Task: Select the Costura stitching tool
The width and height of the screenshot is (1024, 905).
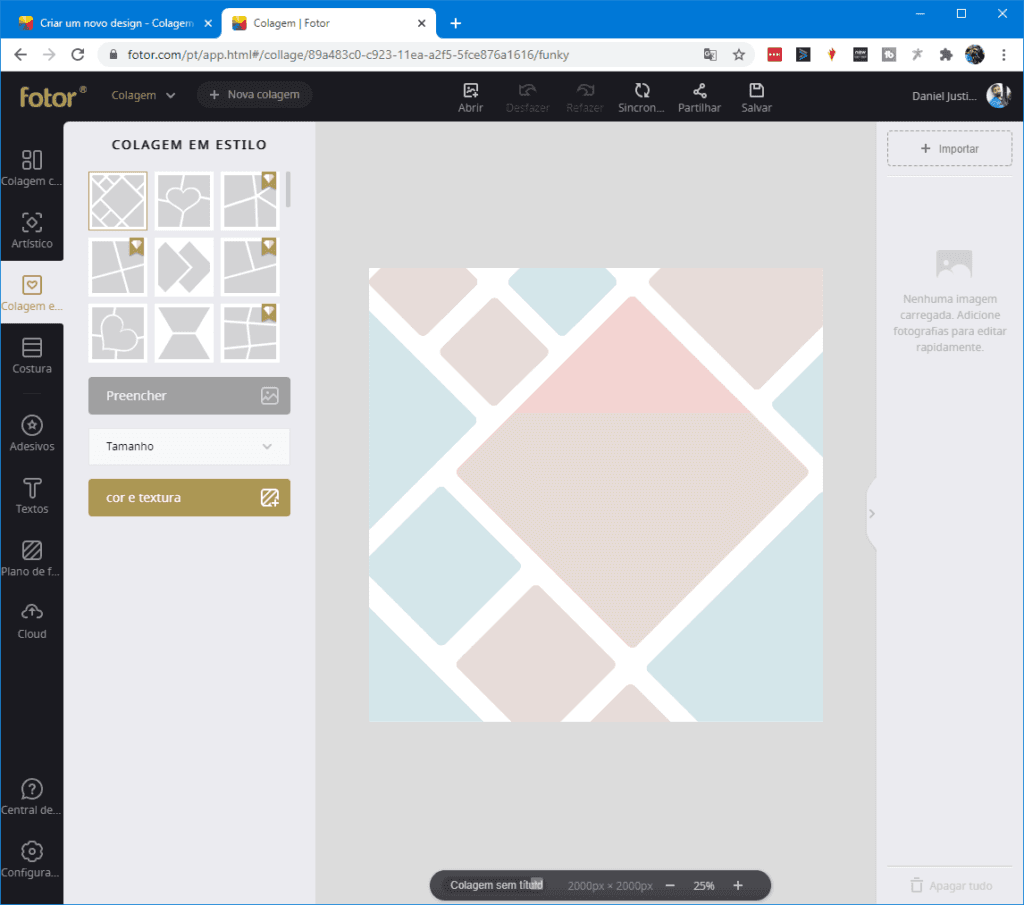Action: pos(32,355)
